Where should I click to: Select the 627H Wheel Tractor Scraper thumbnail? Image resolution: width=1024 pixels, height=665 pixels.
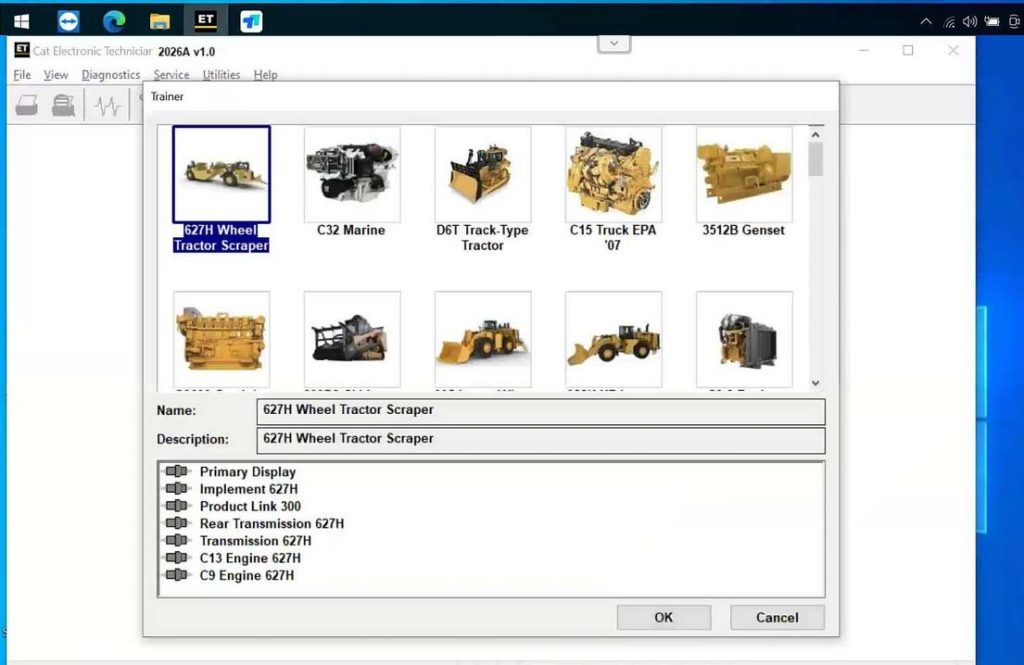221,174
